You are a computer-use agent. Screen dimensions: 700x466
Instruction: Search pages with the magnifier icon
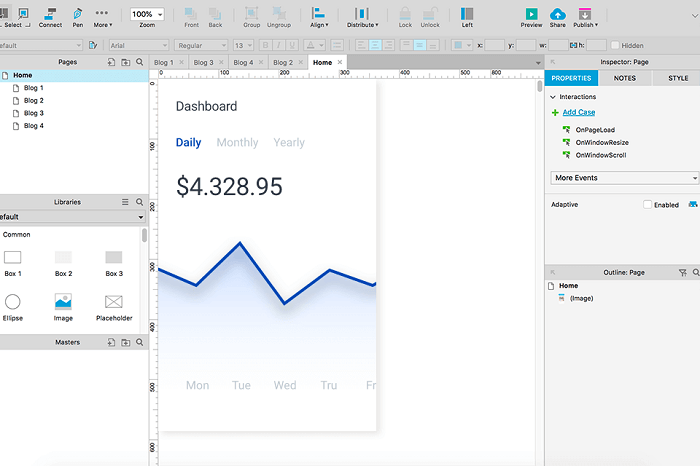click(x=140, y=62)
